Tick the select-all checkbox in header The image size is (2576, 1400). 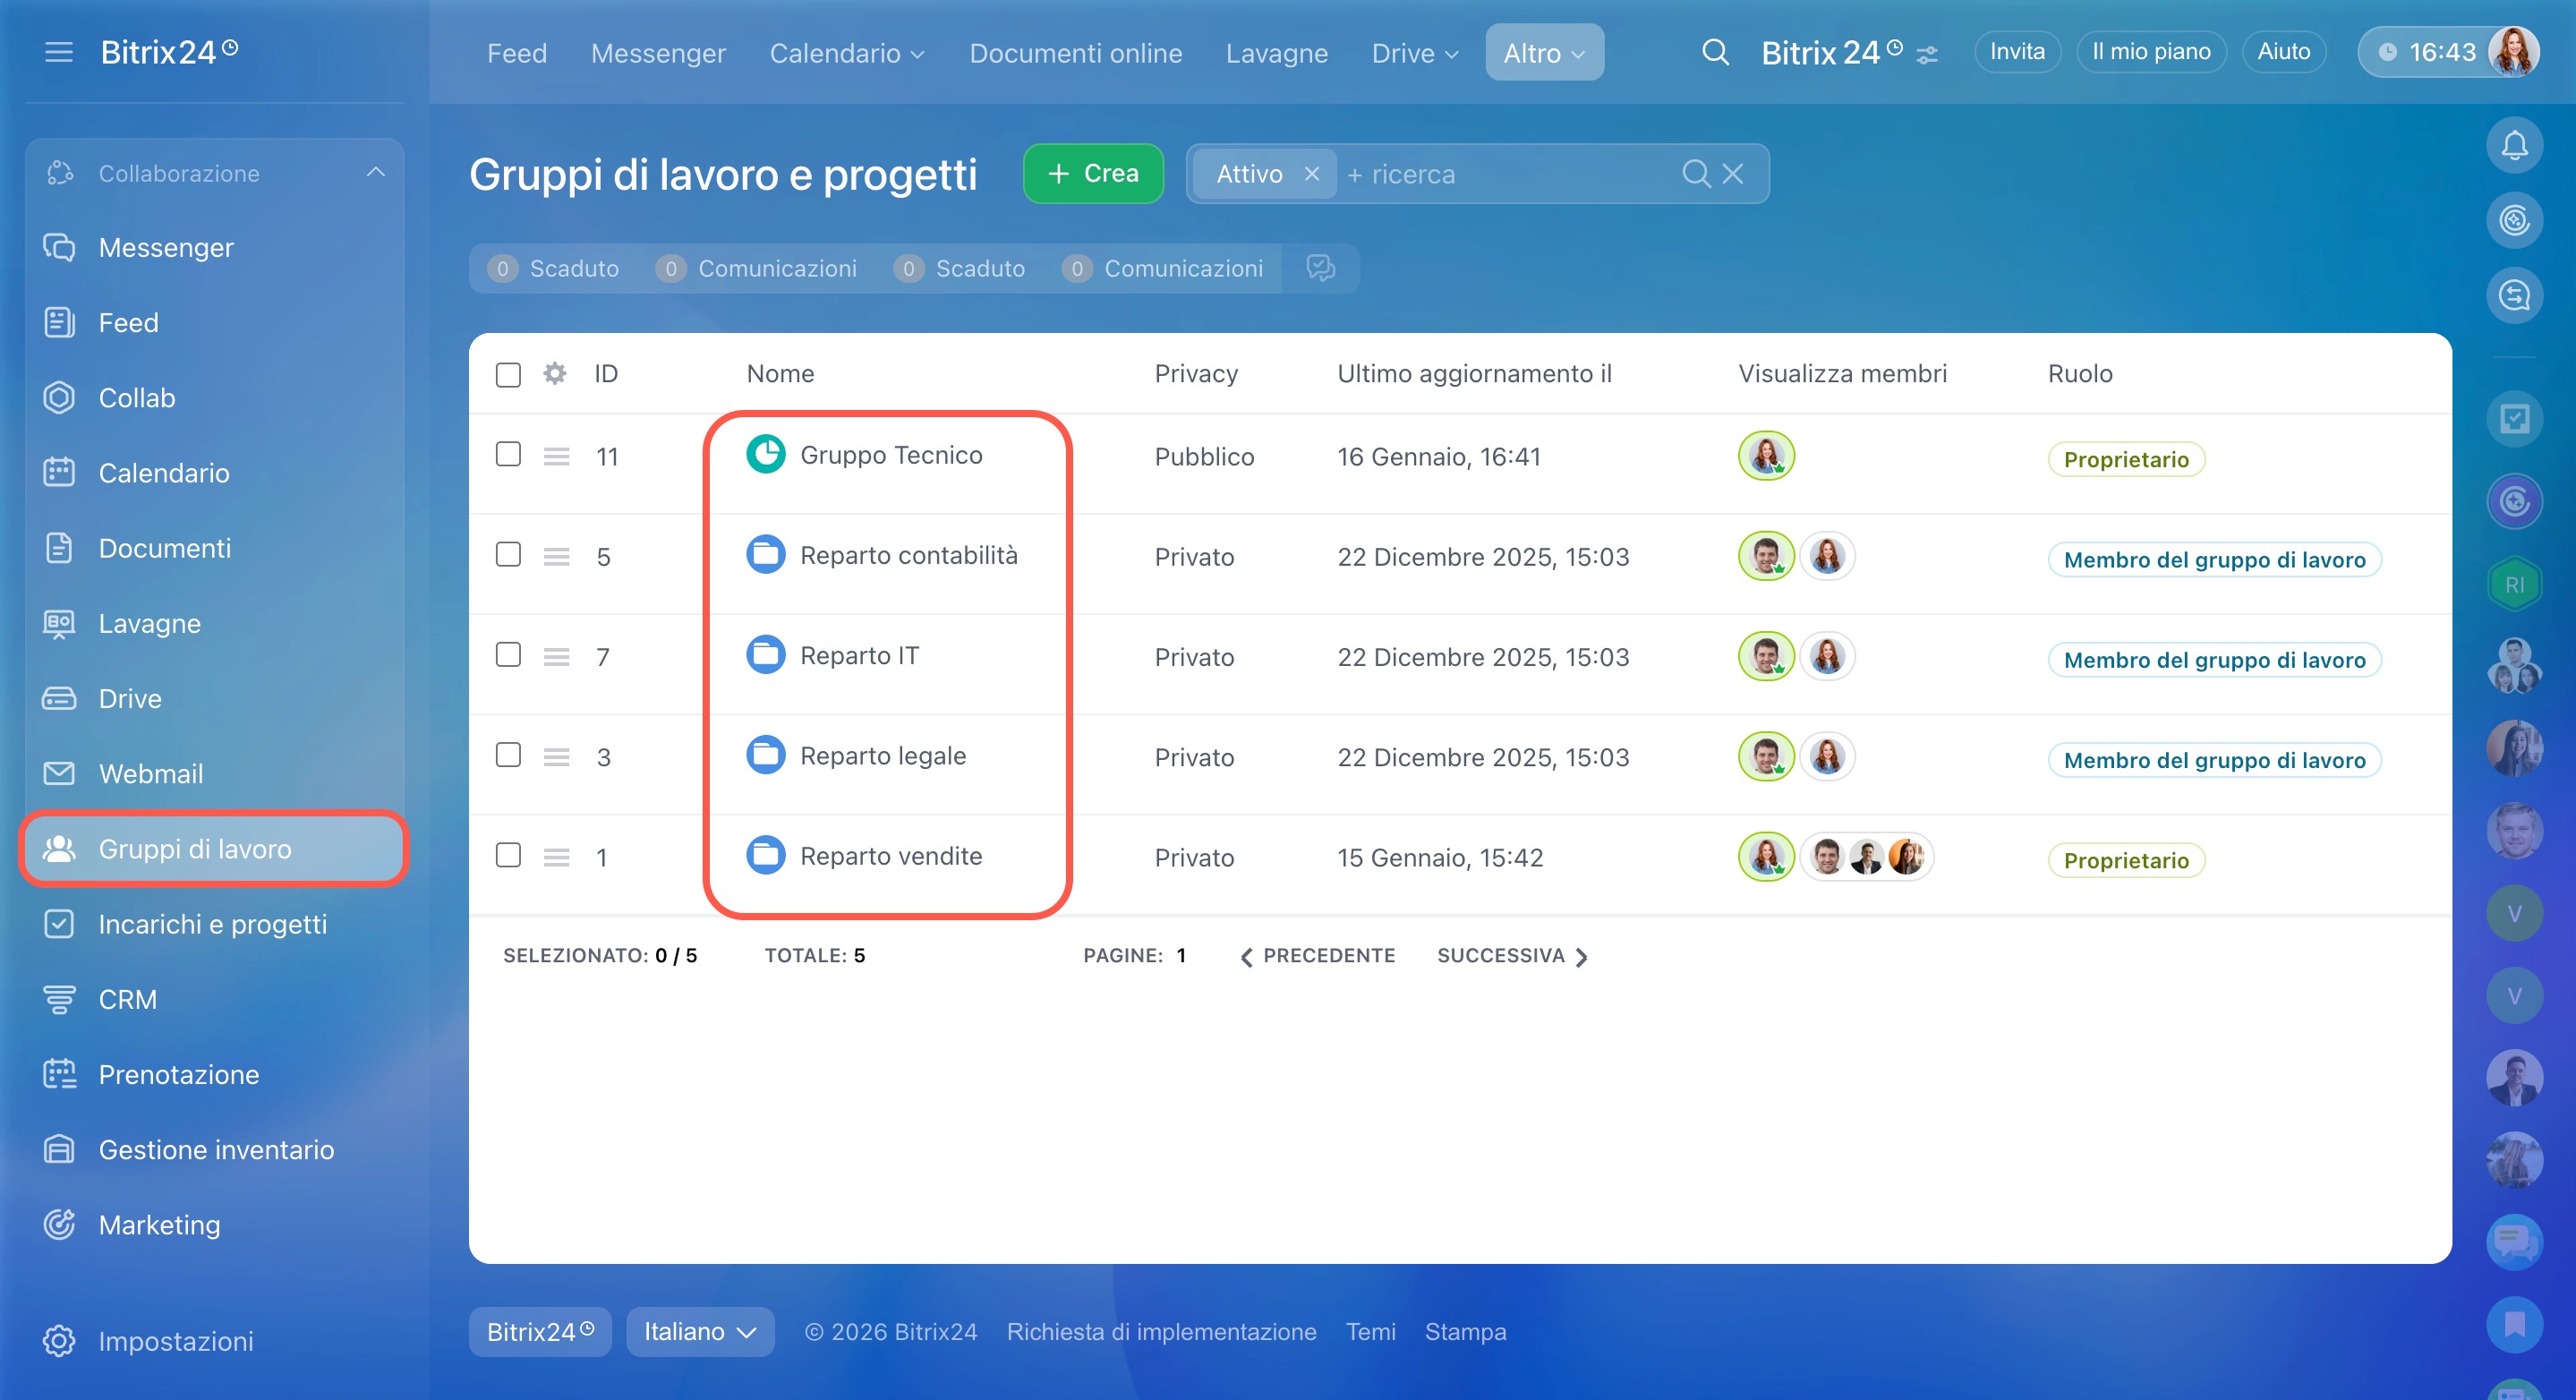(x=508, y=375)
